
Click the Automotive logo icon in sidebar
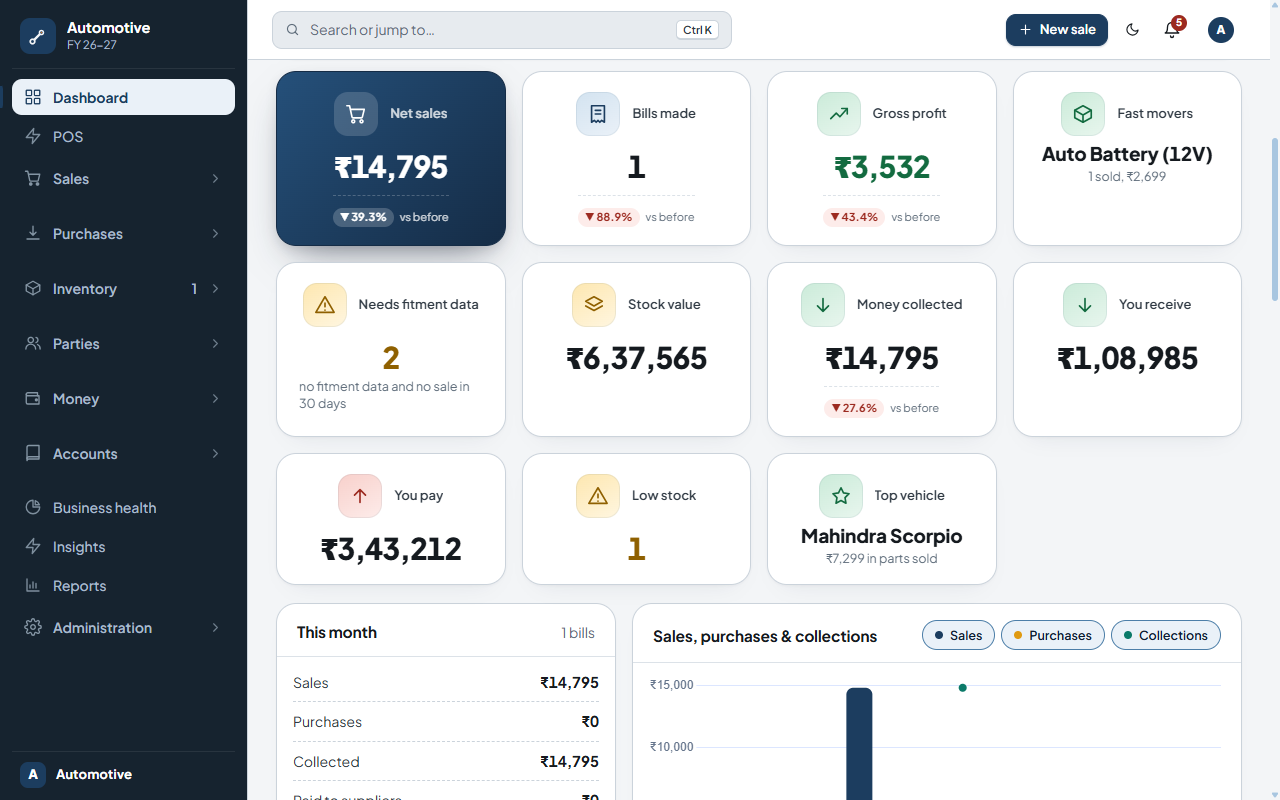coord(38,36)
